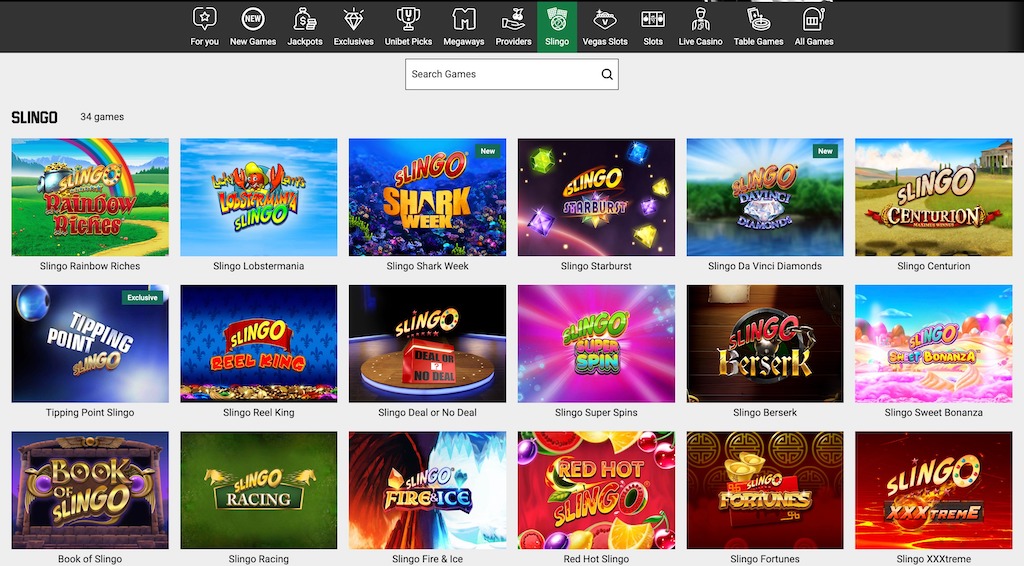Open the Providers hand icon

(513, 19)
